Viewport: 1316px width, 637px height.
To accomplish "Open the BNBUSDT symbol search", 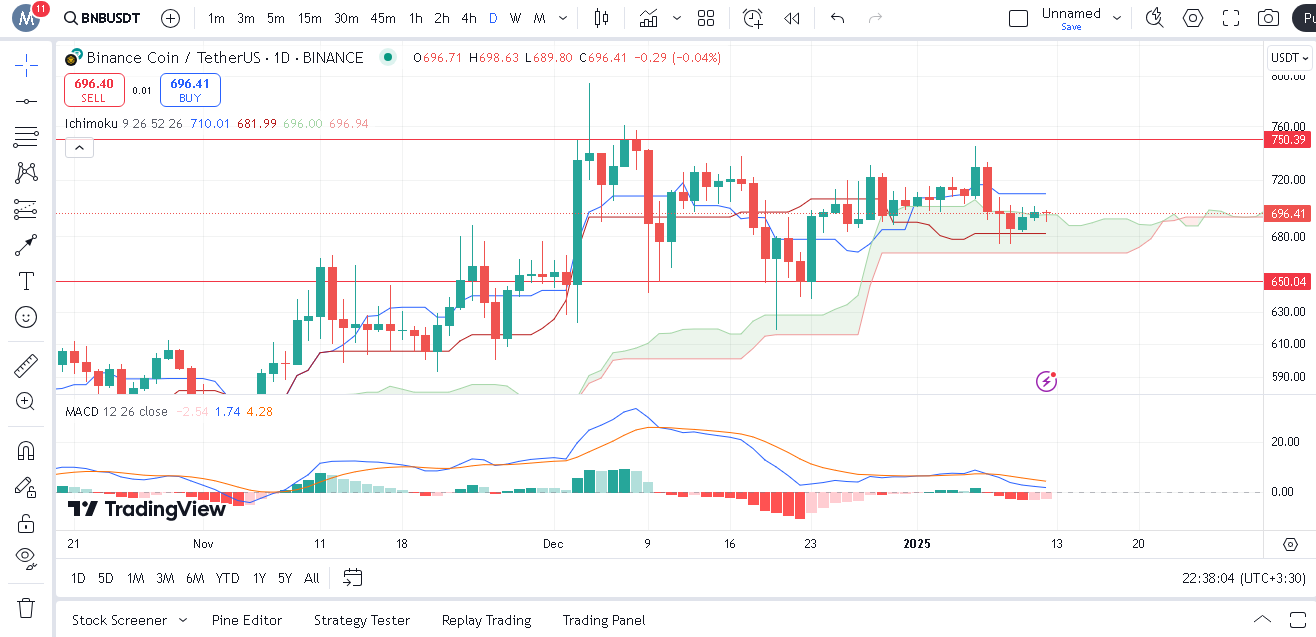I will [x=102, y=18].
